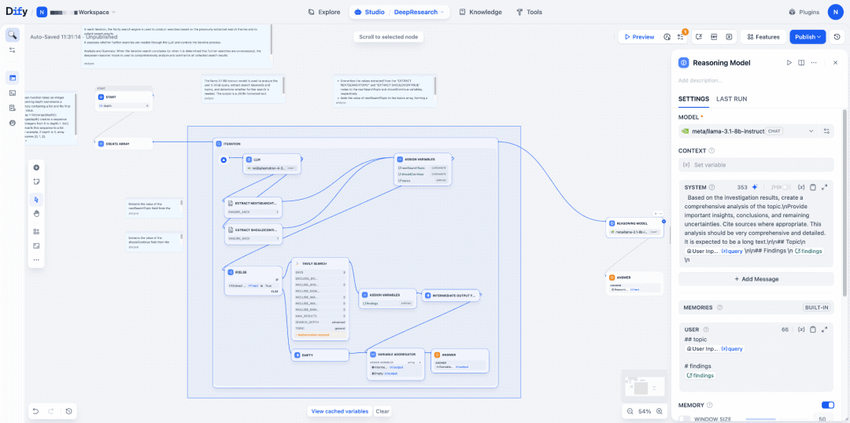Screen dimensions: 850x423
Task: Expand the SYSTEM prompt editor fullscreen
Action: [825, 187]
